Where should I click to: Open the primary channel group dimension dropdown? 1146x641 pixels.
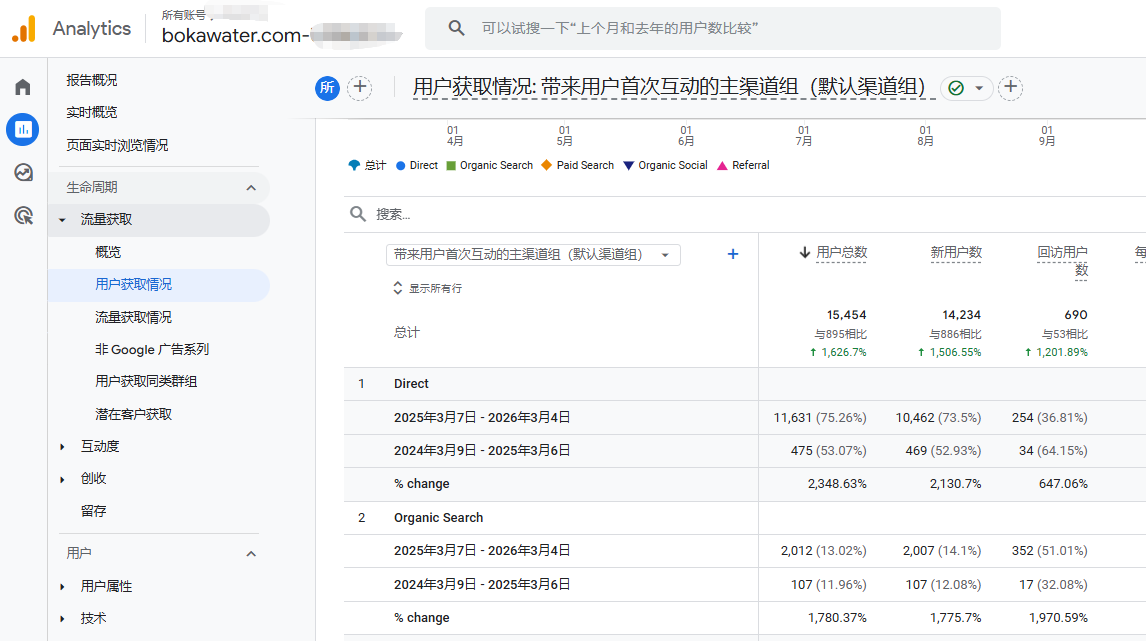click(x=533, y=255)
